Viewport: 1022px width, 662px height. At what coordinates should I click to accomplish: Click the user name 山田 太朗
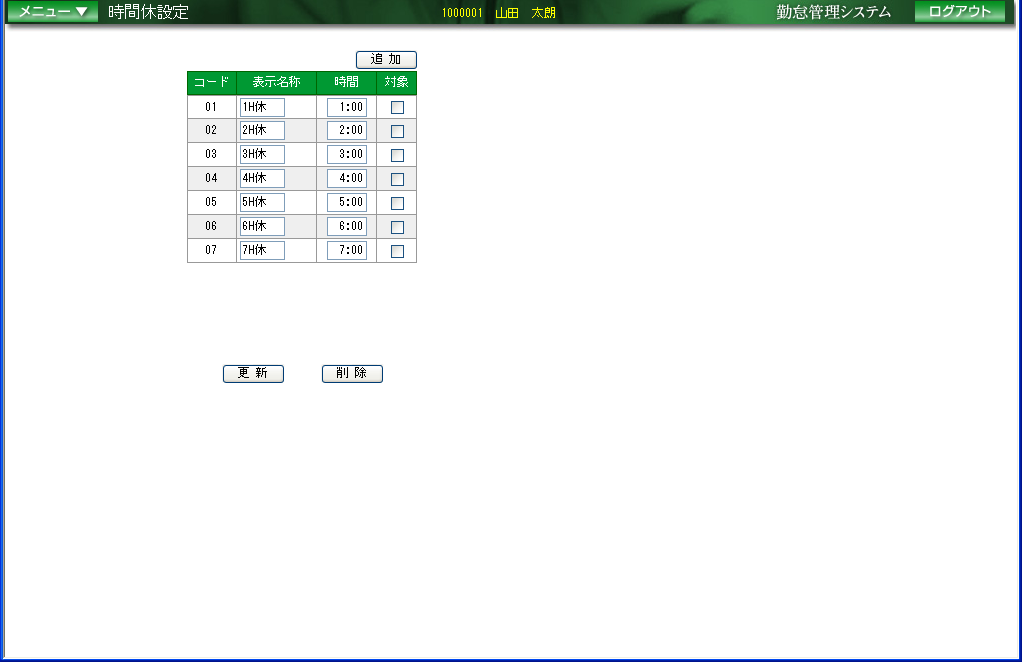(525, 13)
